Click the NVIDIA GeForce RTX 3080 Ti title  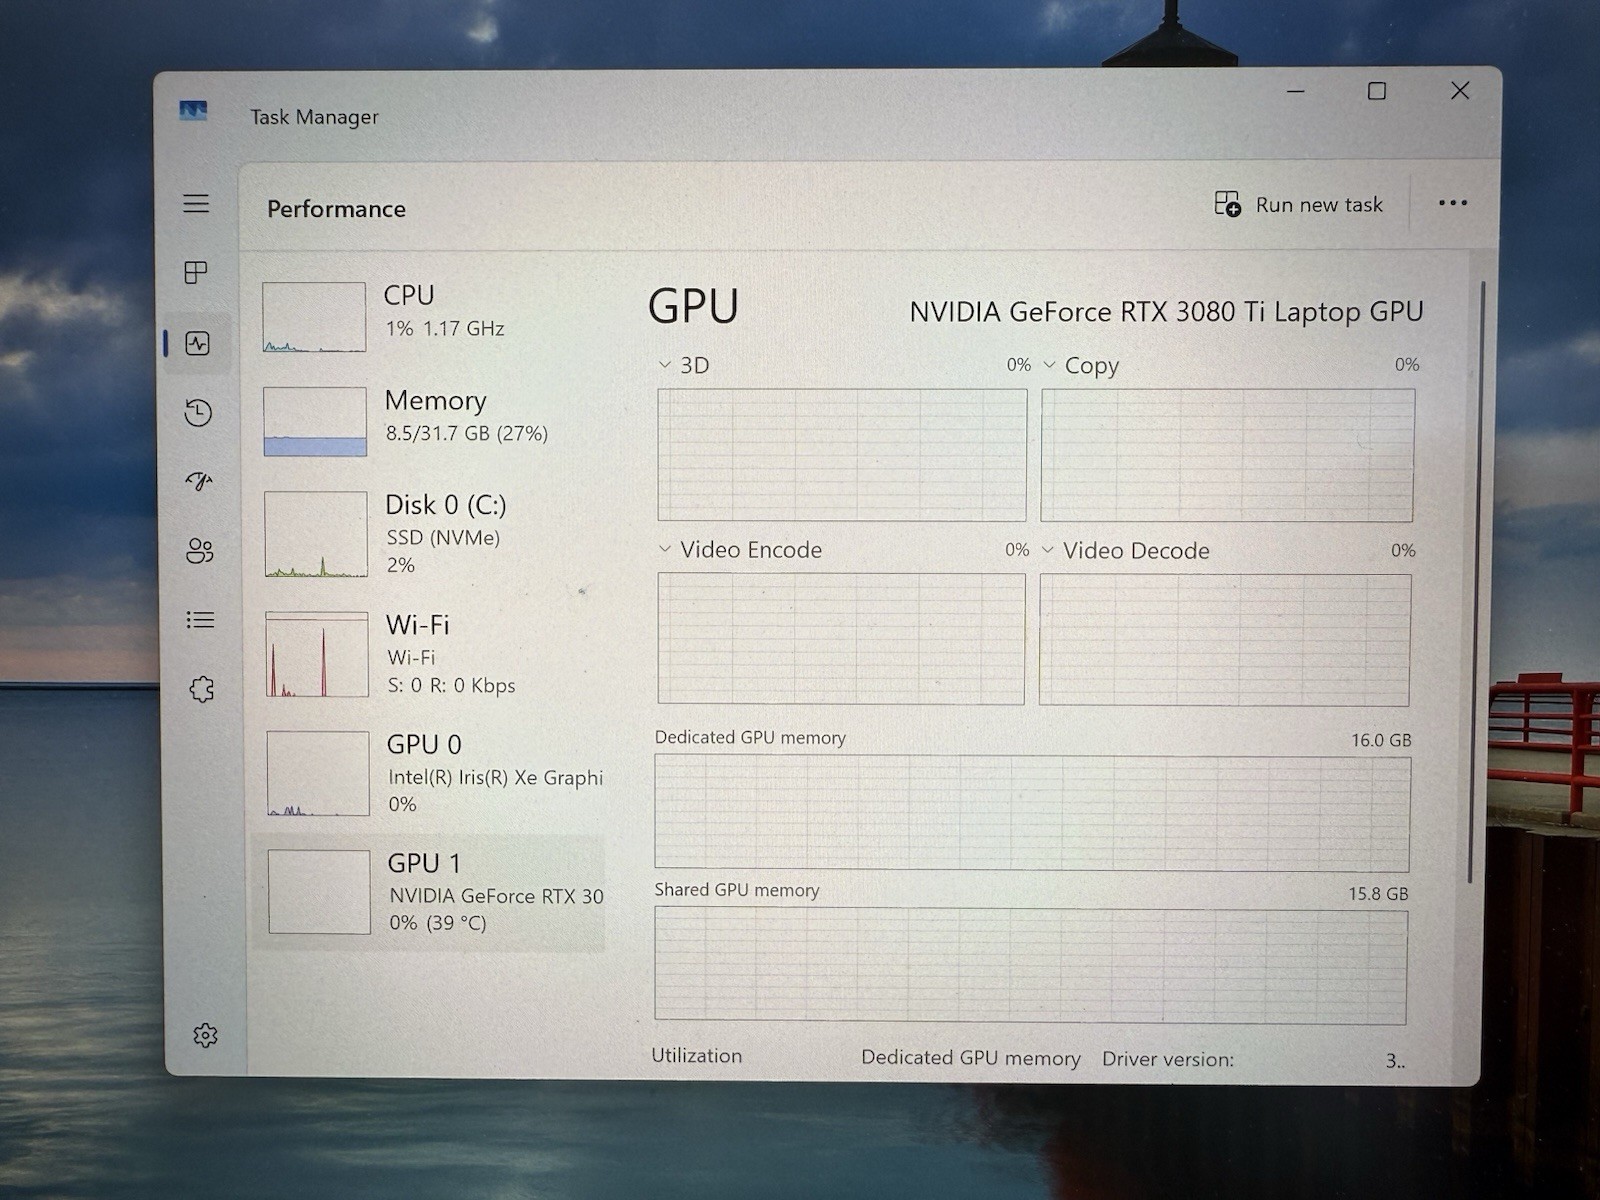point(1166,312)
